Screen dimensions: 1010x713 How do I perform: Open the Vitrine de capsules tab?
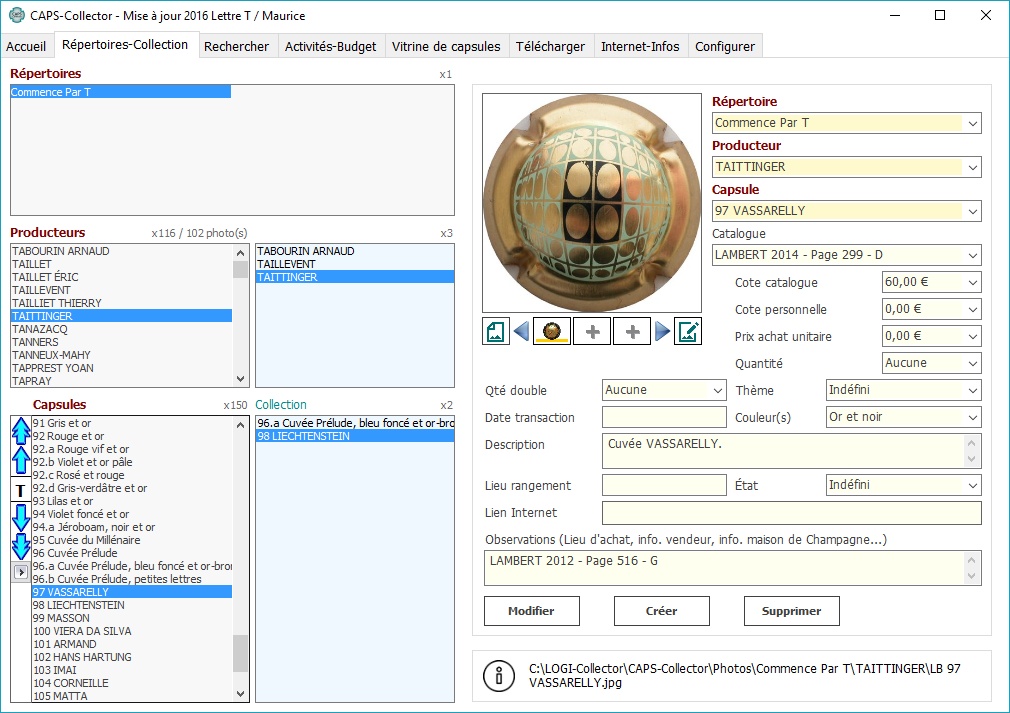coord(446,46)
